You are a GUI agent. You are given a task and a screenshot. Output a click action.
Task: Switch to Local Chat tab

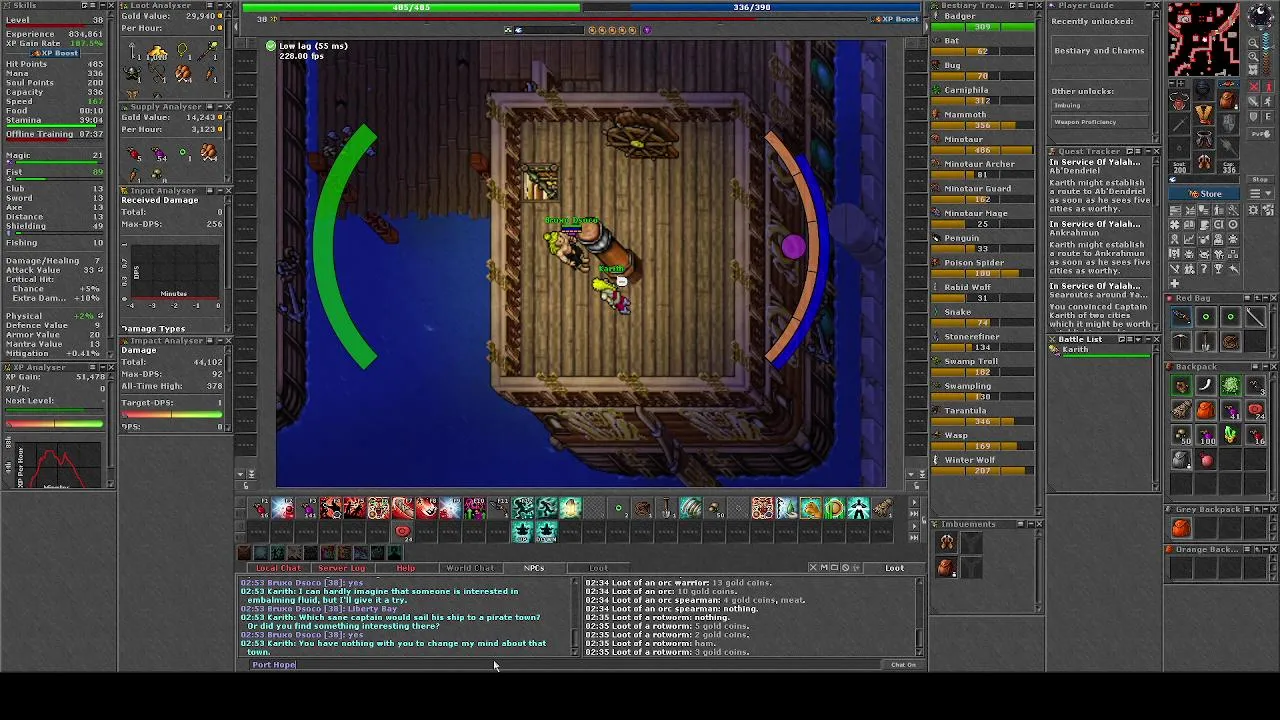click(278, 568)
